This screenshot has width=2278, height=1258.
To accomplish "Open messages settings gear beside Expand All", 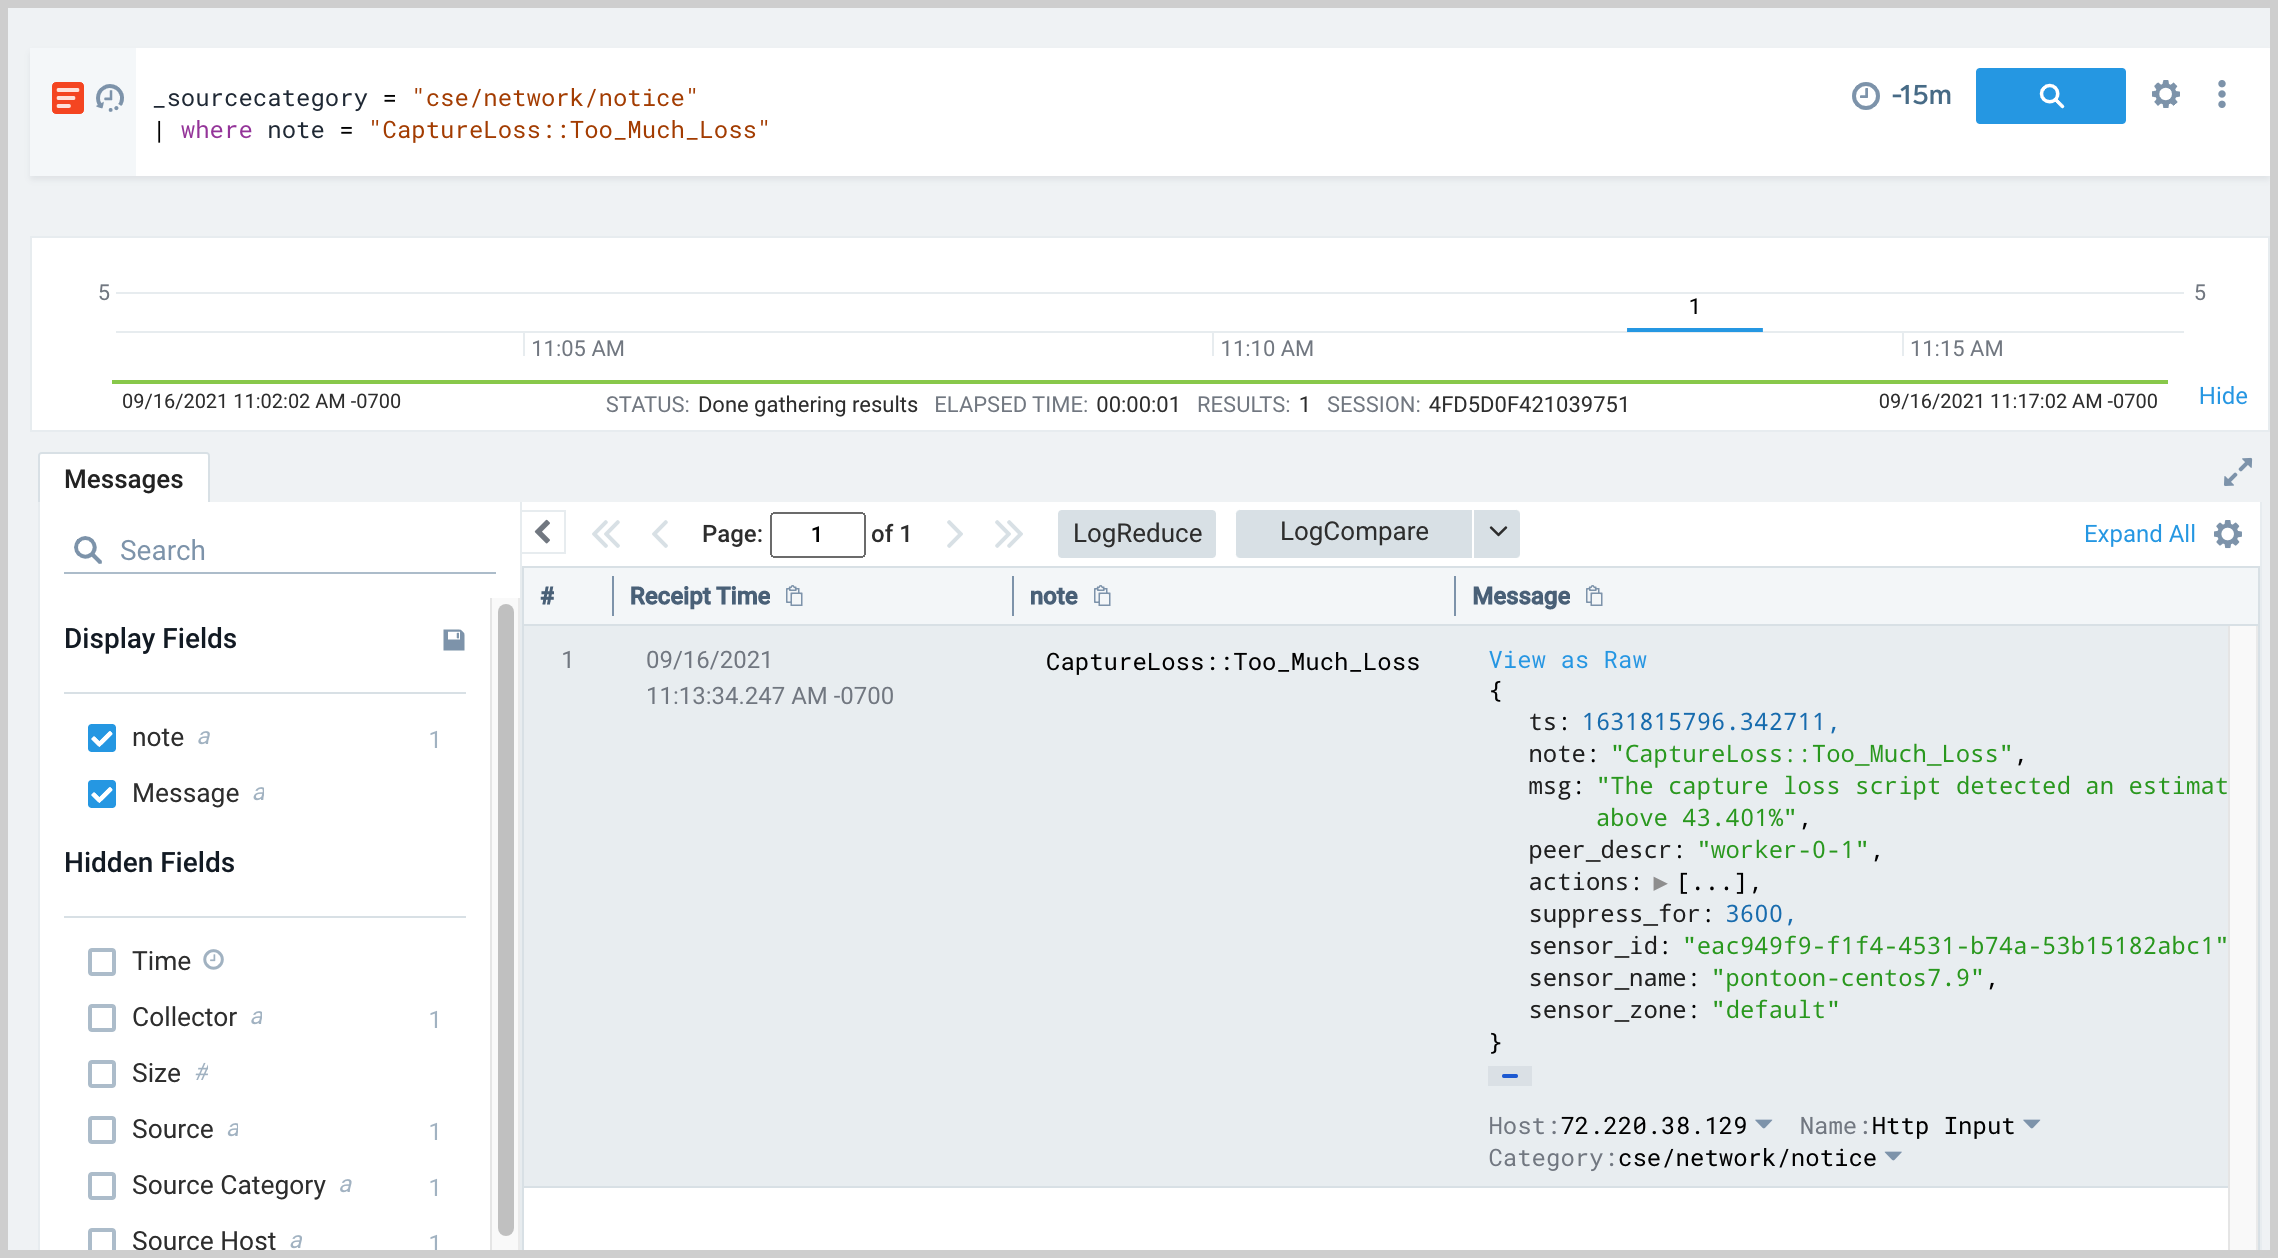I will pyautogui.click(x=2228, y=534).
